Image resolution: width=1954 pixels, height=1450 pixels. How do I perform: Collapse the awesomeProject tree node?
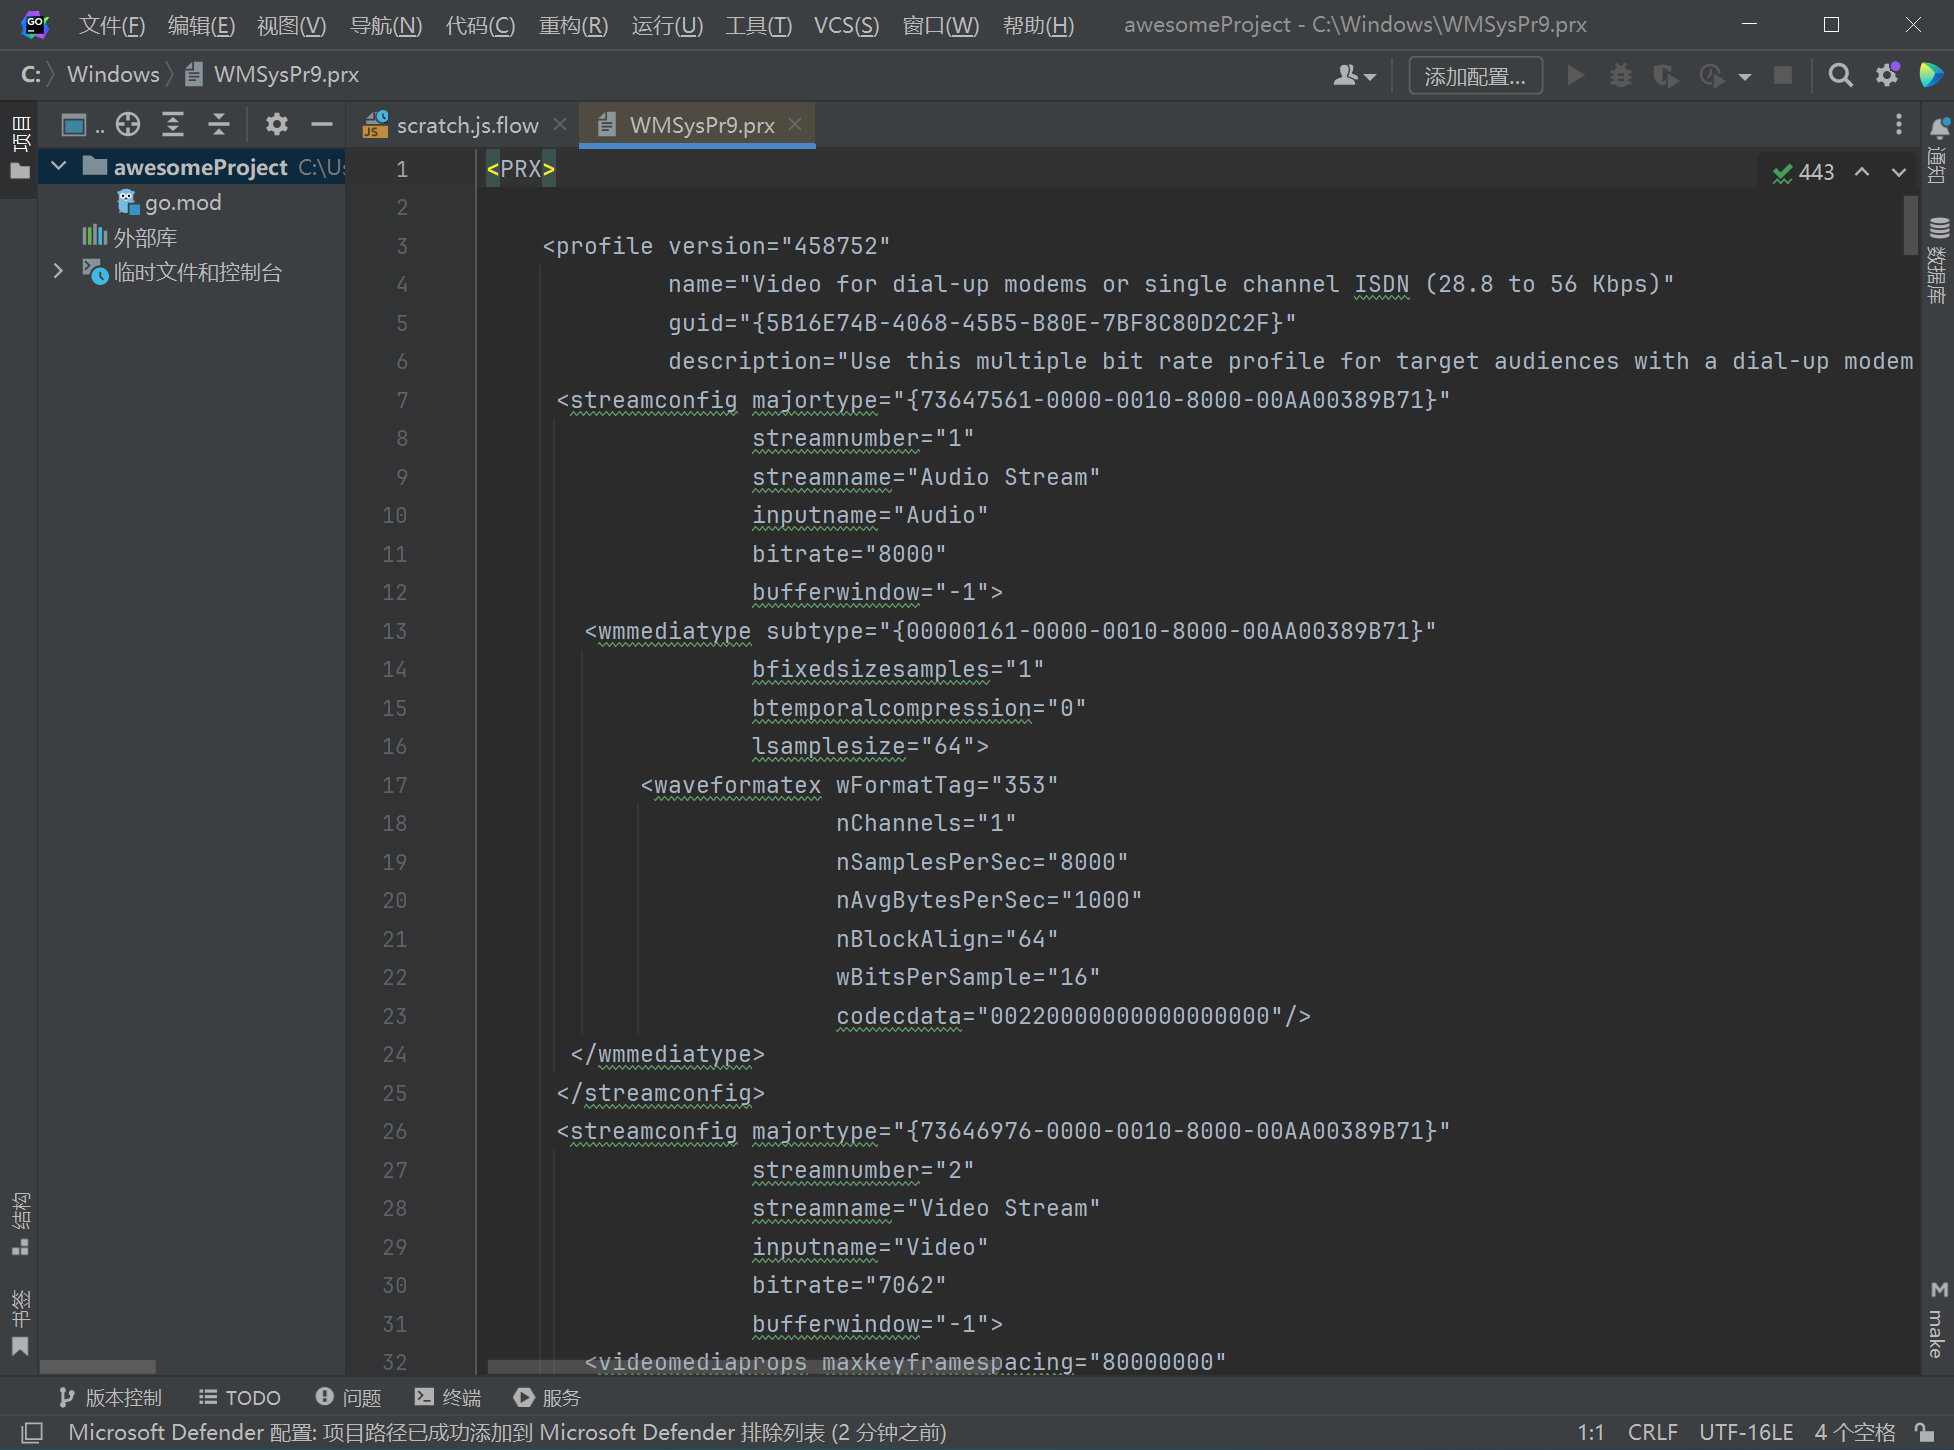point(59,166)
